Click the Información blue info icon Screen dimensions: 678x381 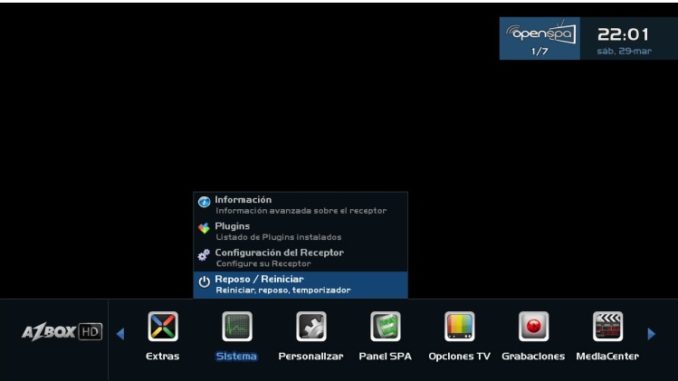click(204, 202)
